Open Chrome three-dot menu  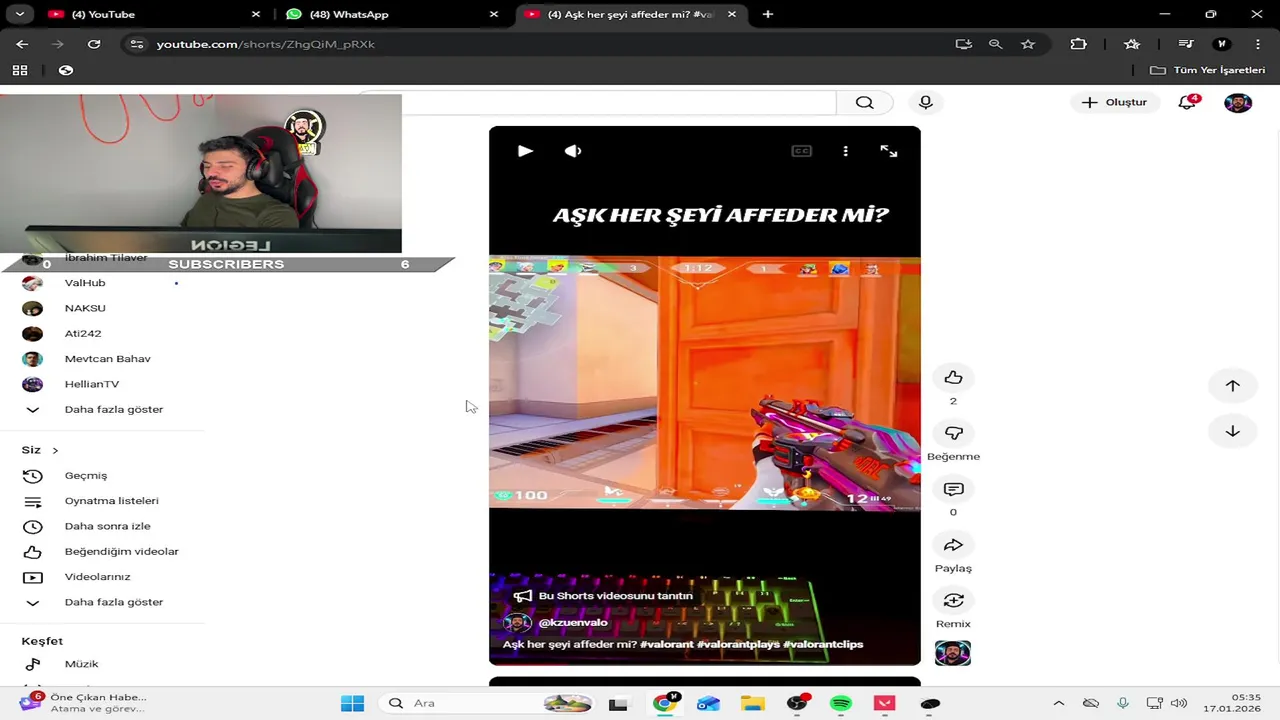(1257, 44)
